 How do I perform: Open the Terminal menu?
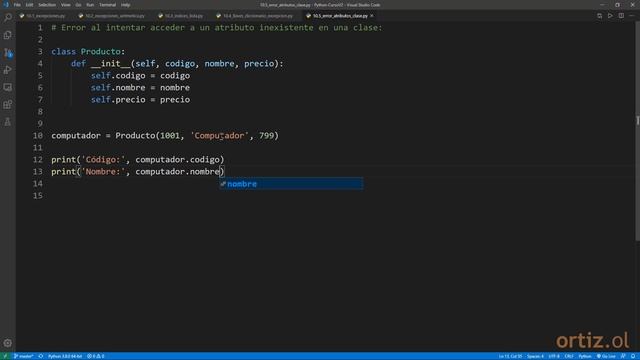tap(107, 5)
